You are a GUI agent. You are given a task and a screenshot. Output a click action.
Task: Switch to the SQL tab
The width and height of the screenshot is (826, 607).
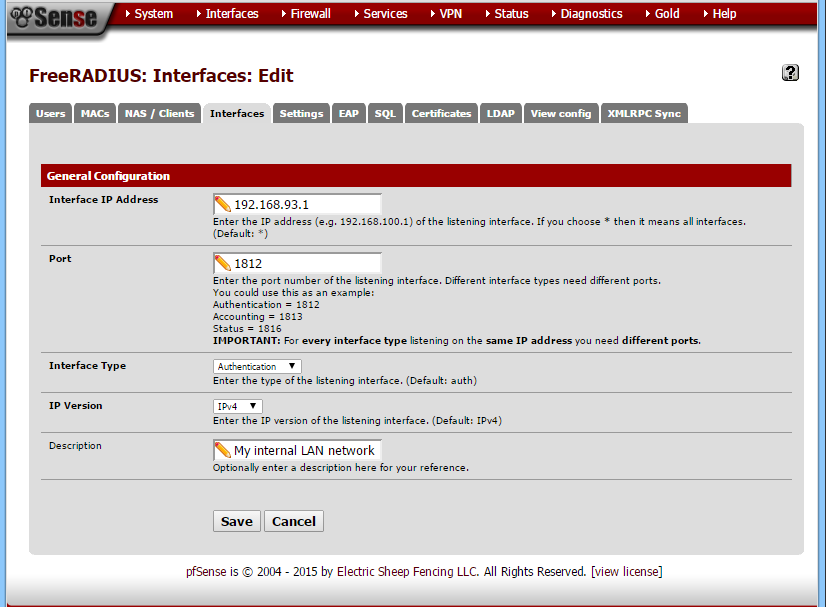tap(385, 113)
